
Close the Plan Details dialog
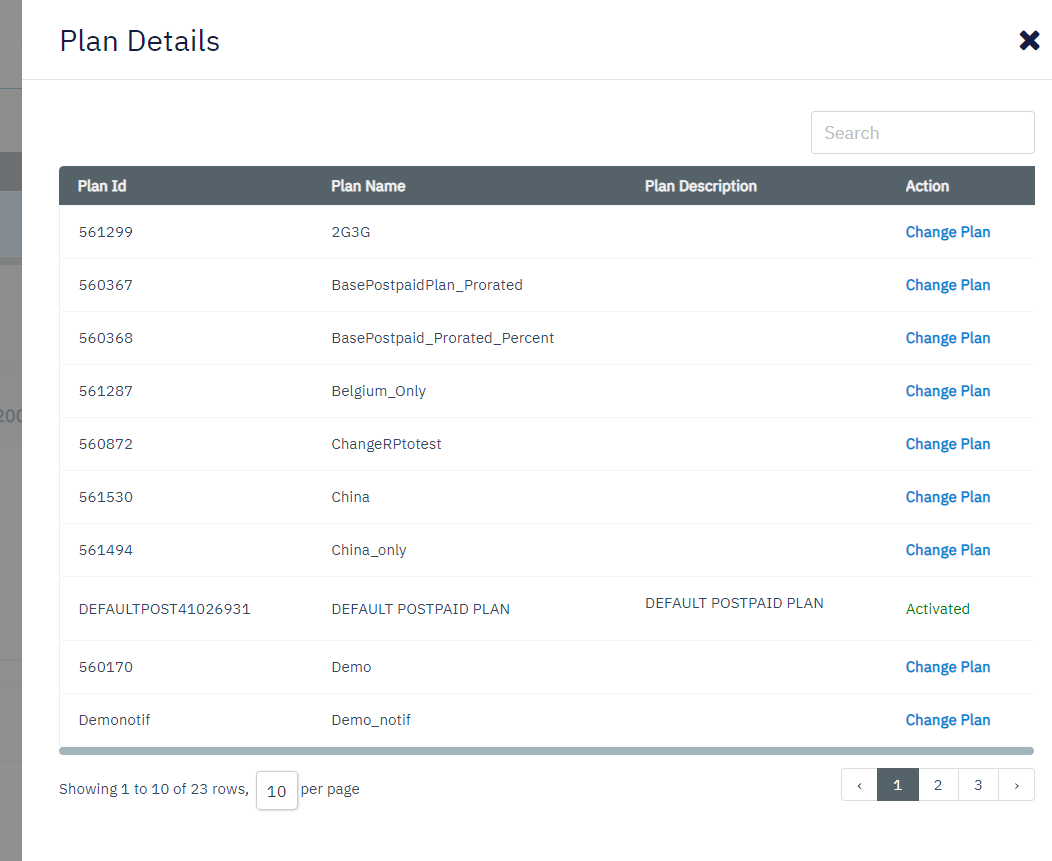1029,41
